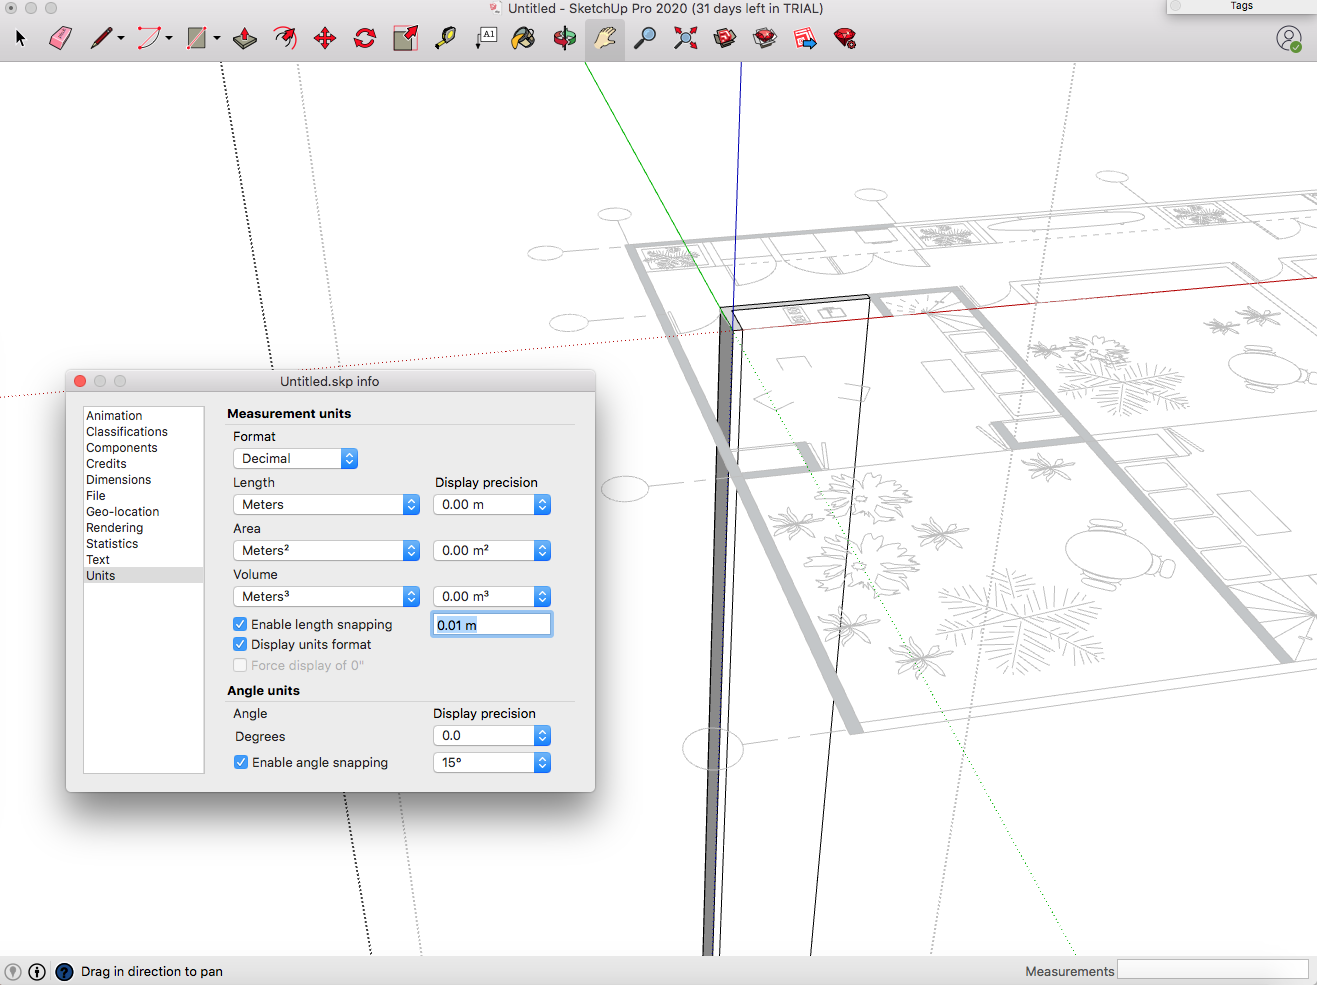Open the Area Meters² dropdown

click(326, 550)
